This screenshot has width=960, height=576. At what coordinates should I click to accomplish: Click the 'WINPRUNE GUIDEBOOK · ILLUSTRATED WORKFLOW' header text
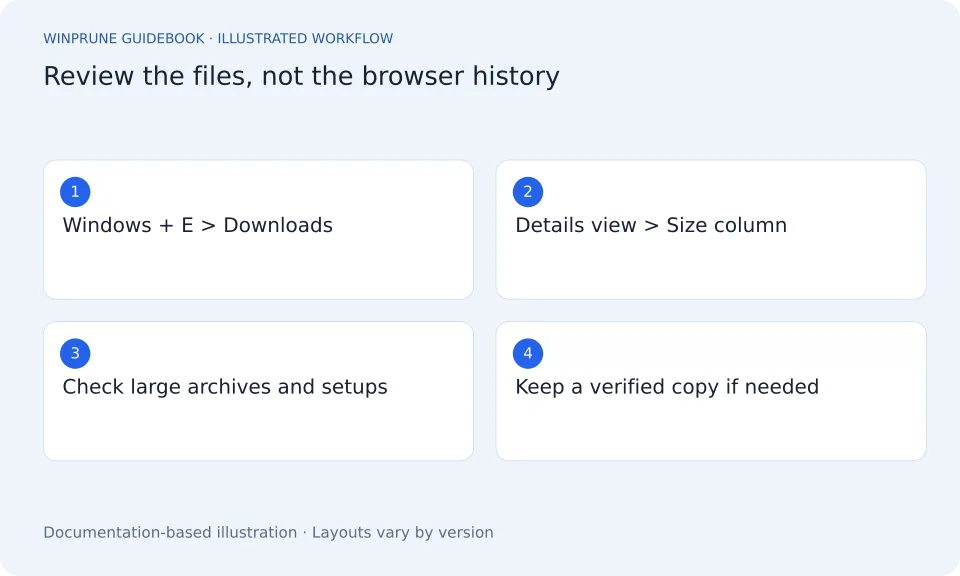pyautogui.click(x=218, y=39)
